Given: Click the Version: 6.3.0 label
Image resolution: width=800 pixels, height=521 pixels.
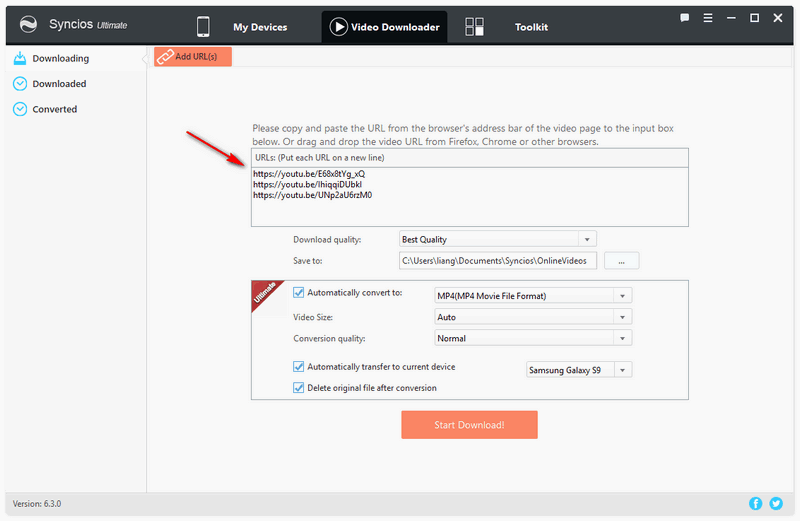Looking at the screenshot, I should tap(37, 504).
